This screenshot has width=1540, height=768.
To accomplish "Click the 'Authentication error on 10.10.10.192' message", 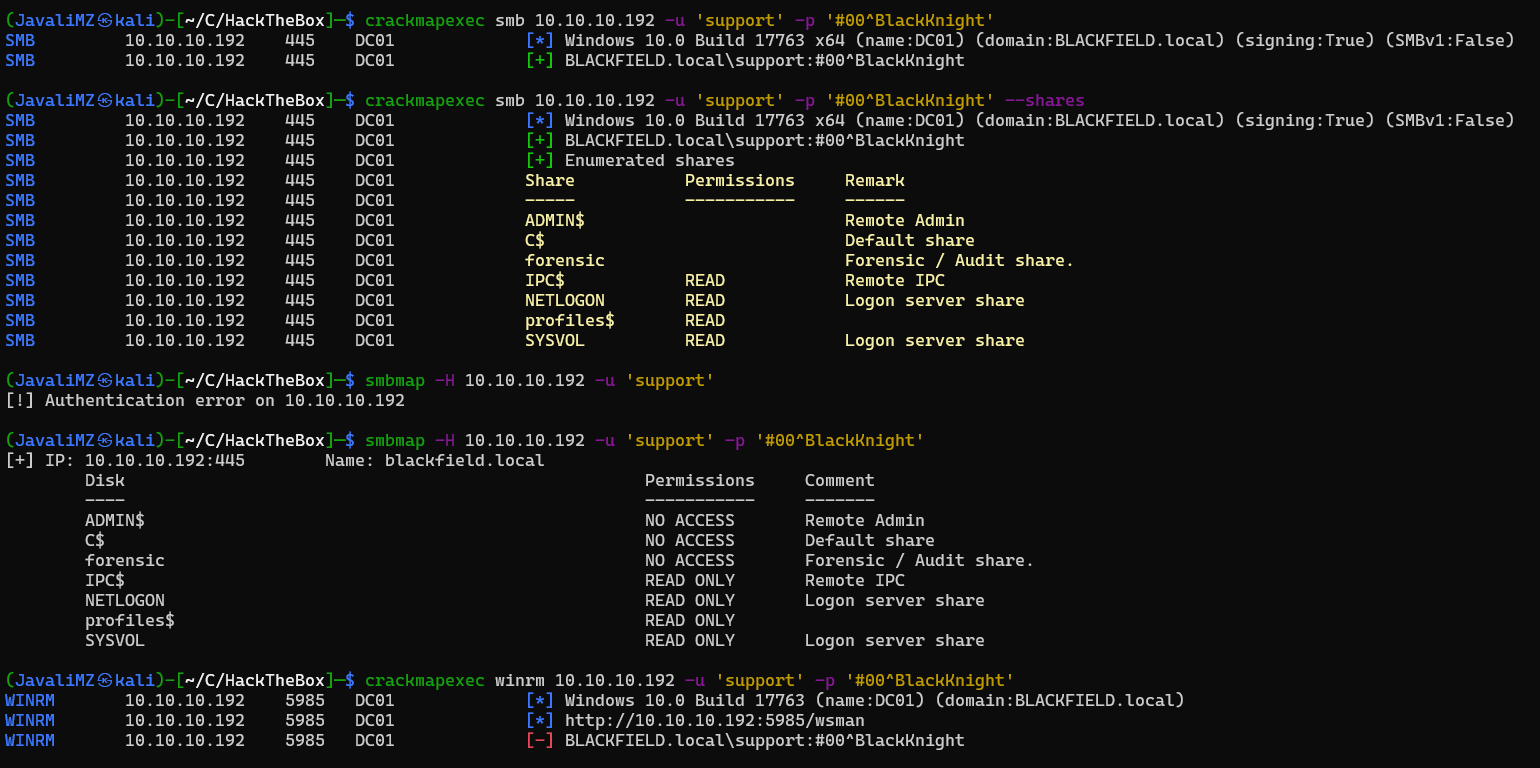I will click(225, 400).
